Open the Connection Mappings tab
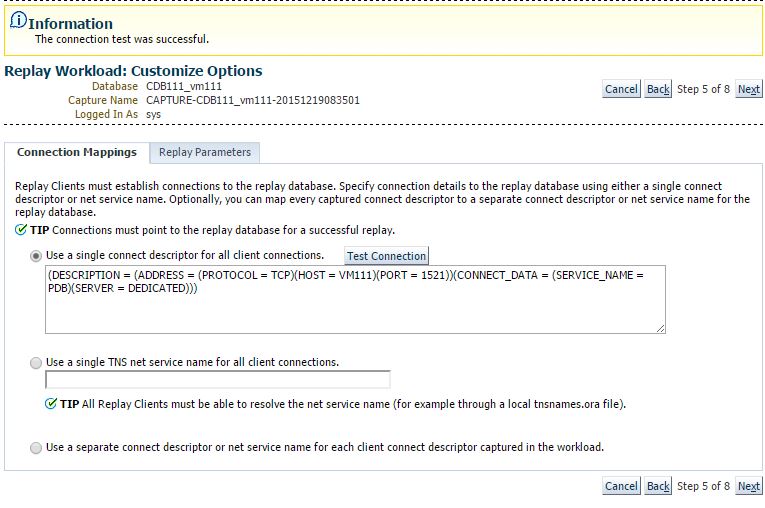 pos(77,152)
